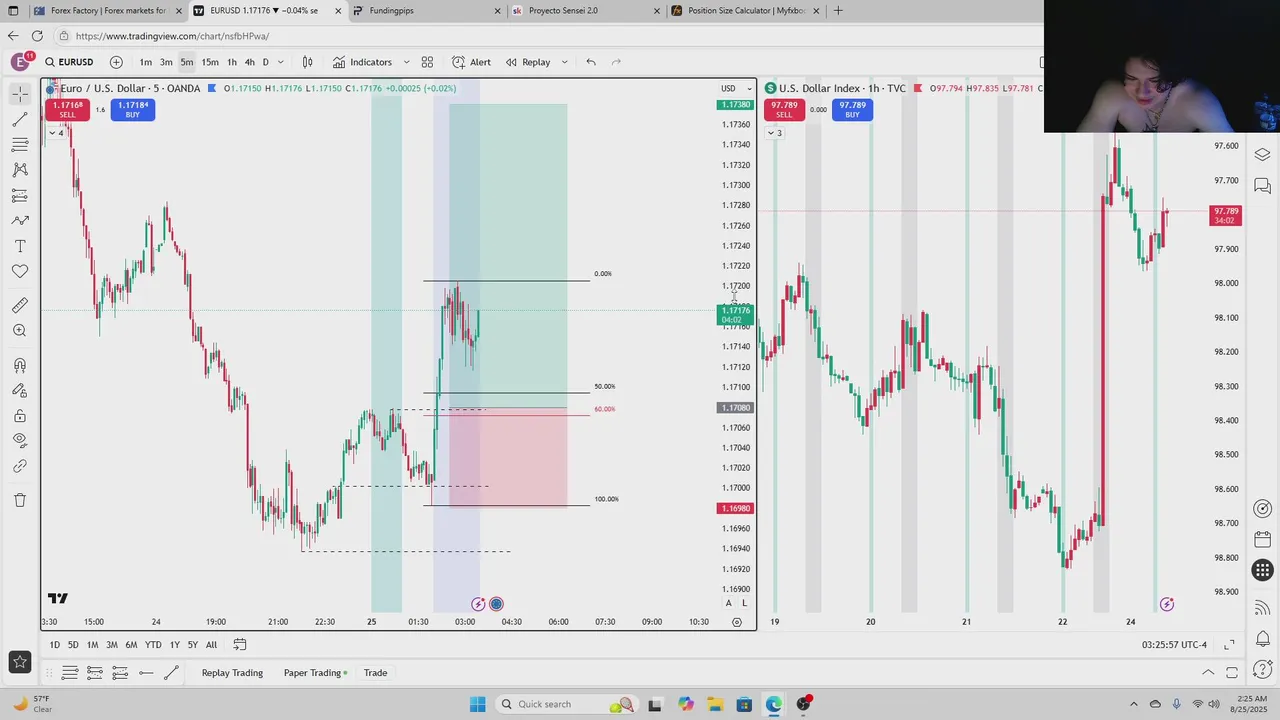This screenshot has height=720, width=1280.
Task: Undo the last chart action
Action: tap(591, 62)
